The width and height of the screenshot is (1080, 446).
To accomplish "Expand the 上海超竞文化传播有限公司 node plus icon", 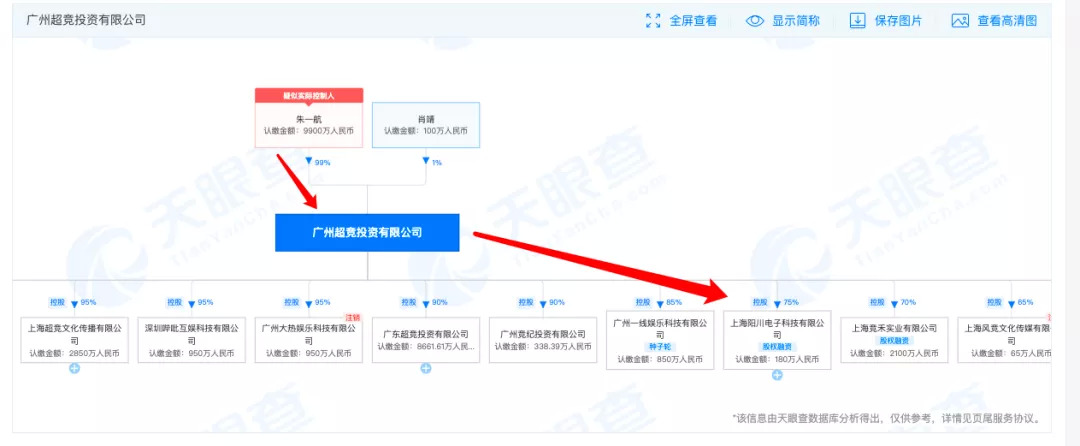I will [x=74, y=368].
